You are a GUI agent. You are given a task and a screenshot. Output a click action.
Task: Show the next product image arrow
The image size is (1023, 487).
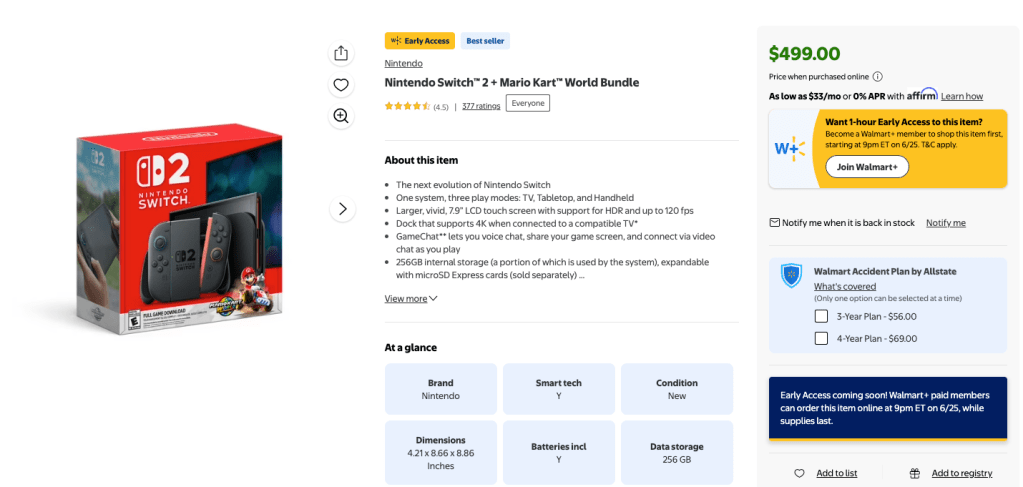[342, 209]
